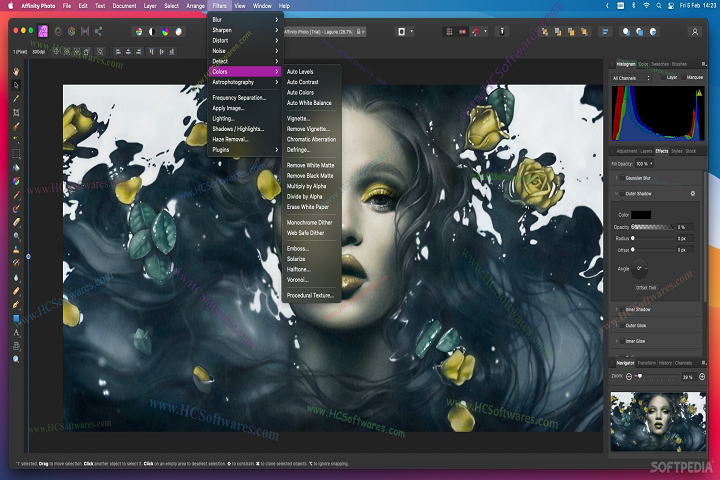720x480 pixels.
Task: Choose Auto White Balance from Colors submenu
Action: click(311, 103)
